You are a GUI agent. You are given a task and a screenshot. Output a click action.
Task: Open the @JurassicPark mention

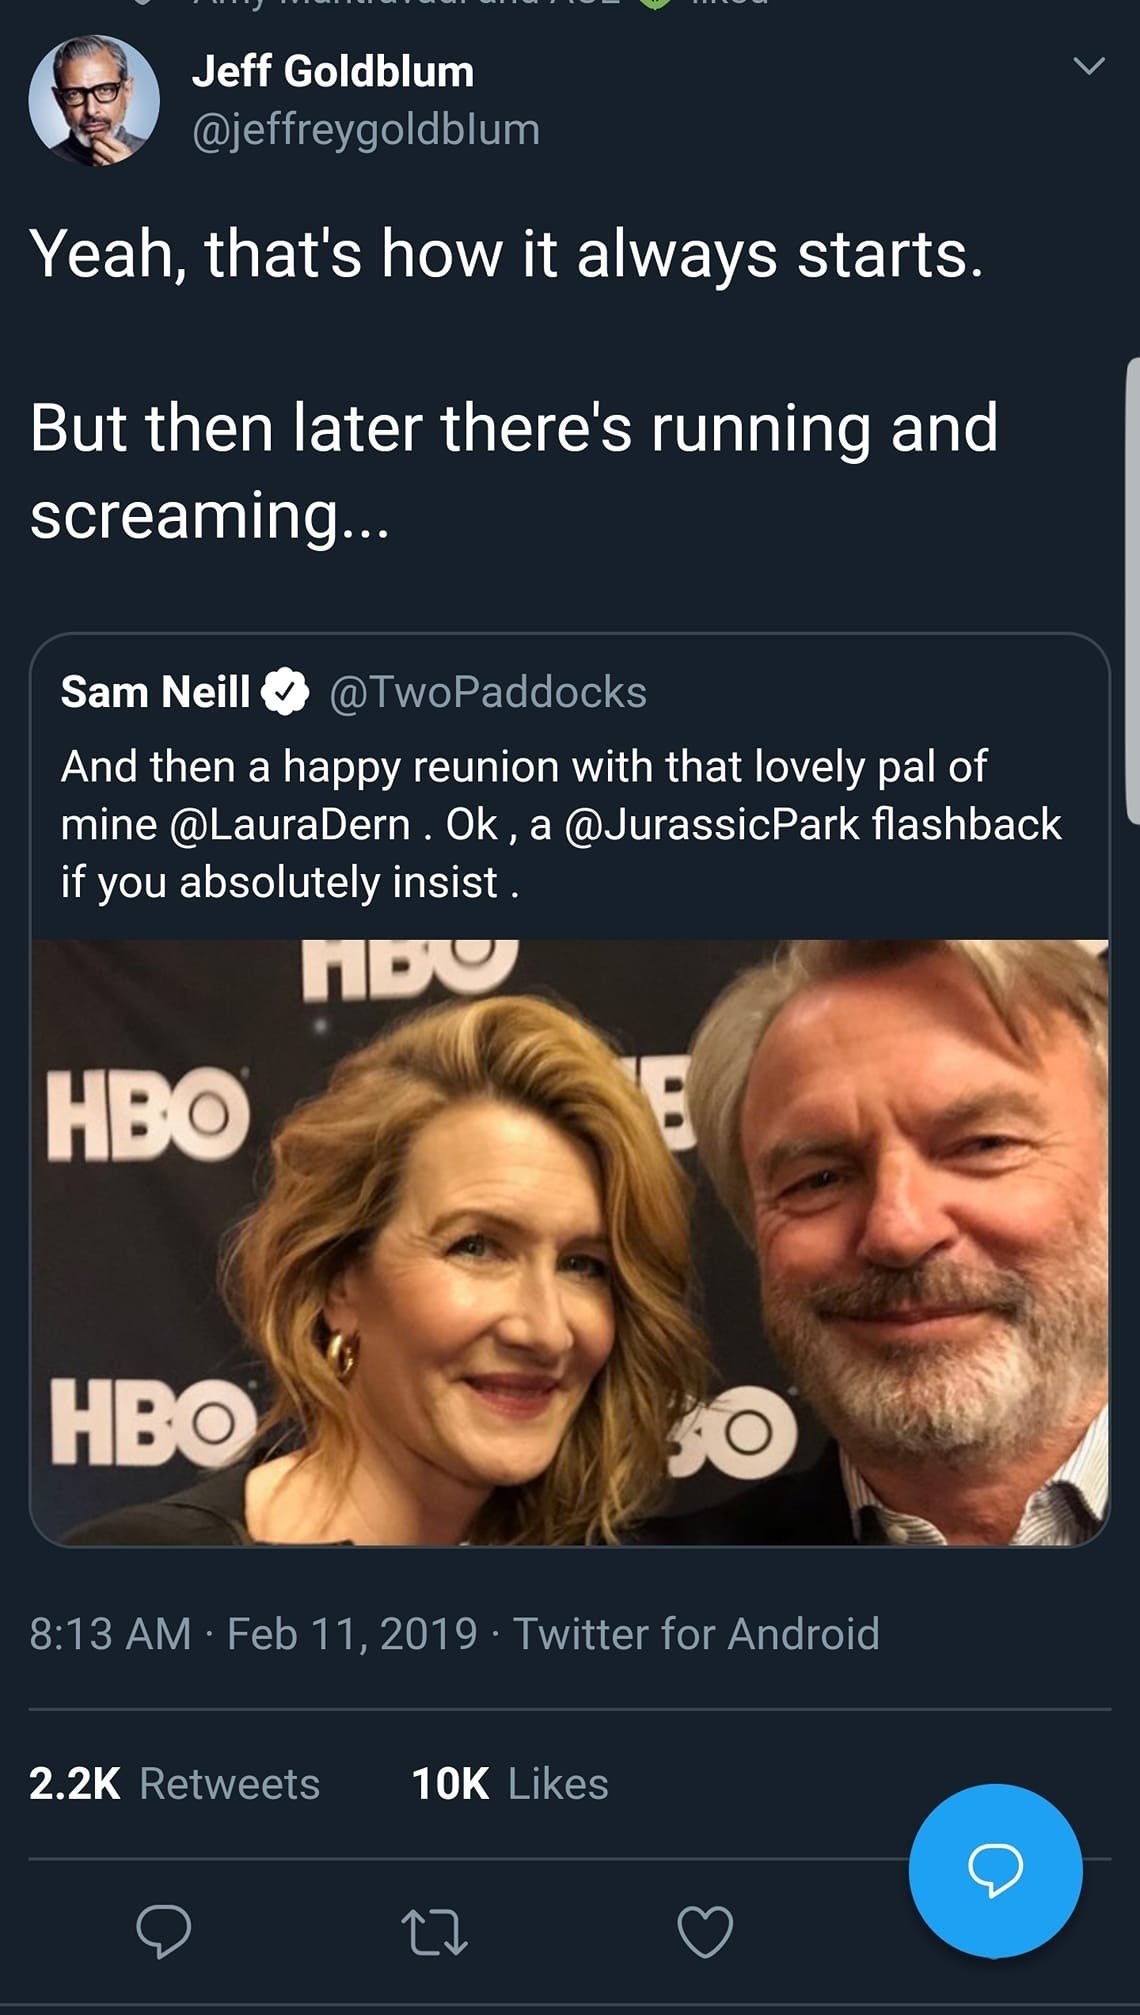tap(712, 825)
